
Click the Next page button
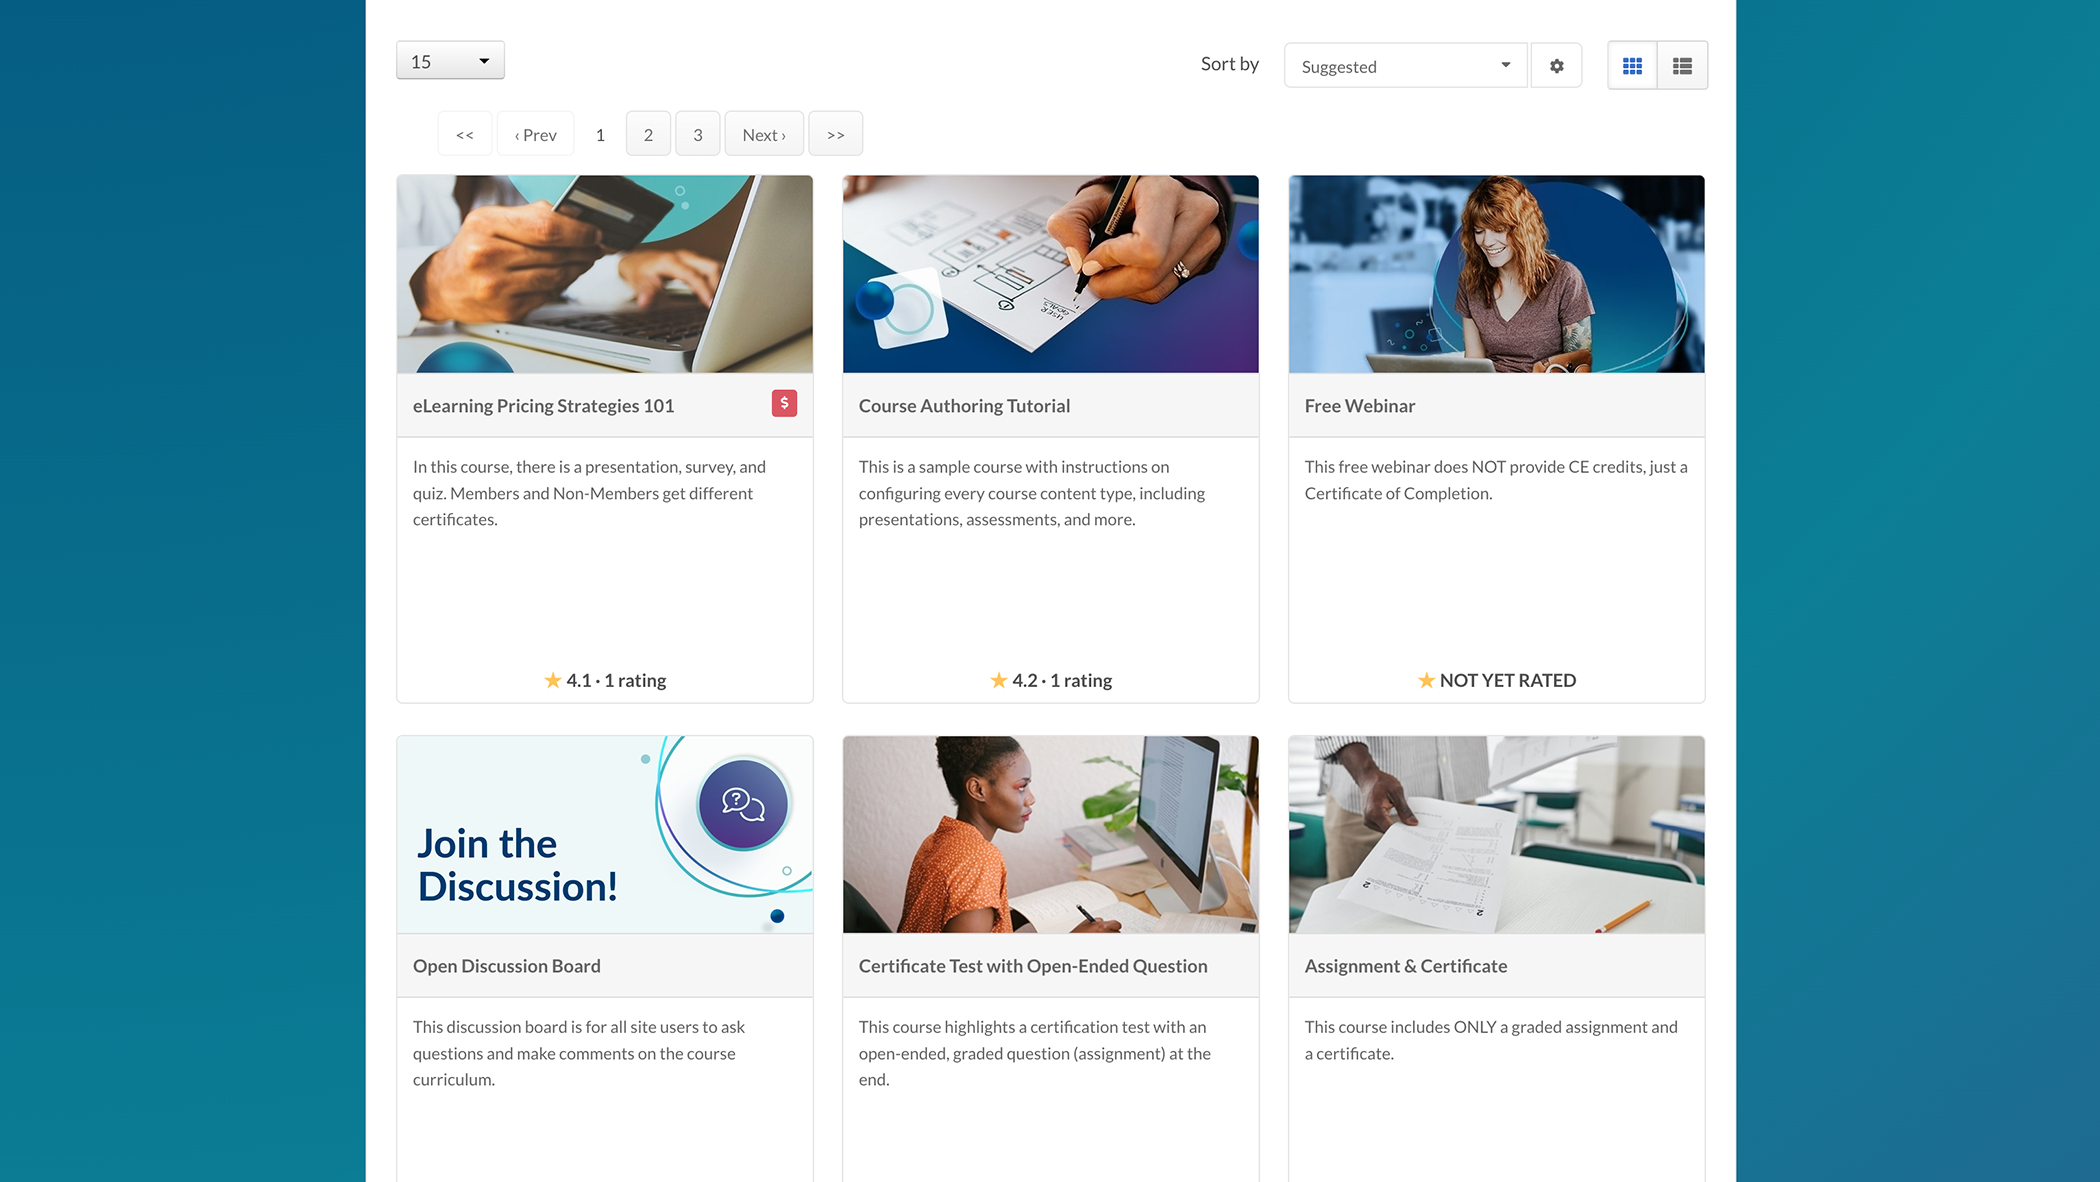click(x=764, y=134)
